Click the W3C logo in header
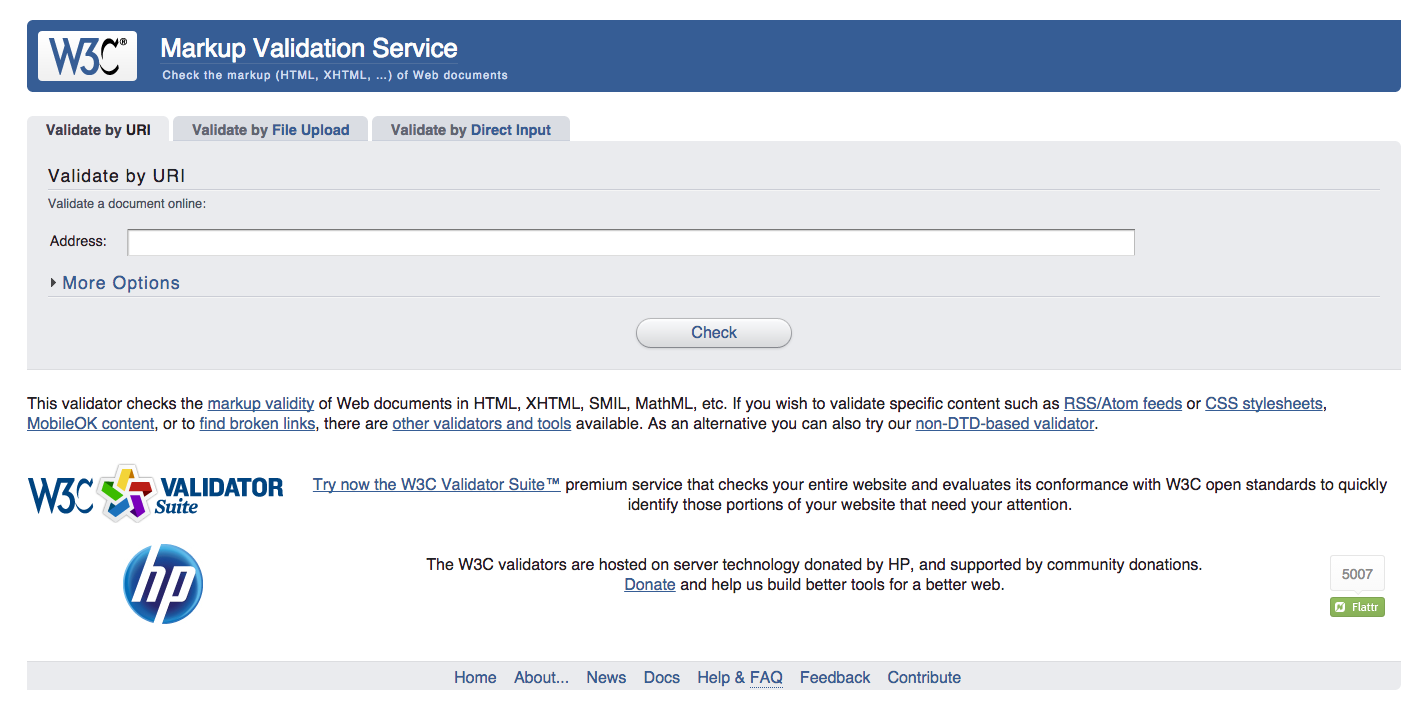Viewport: 1427px width, 702px height. (87, 56)
